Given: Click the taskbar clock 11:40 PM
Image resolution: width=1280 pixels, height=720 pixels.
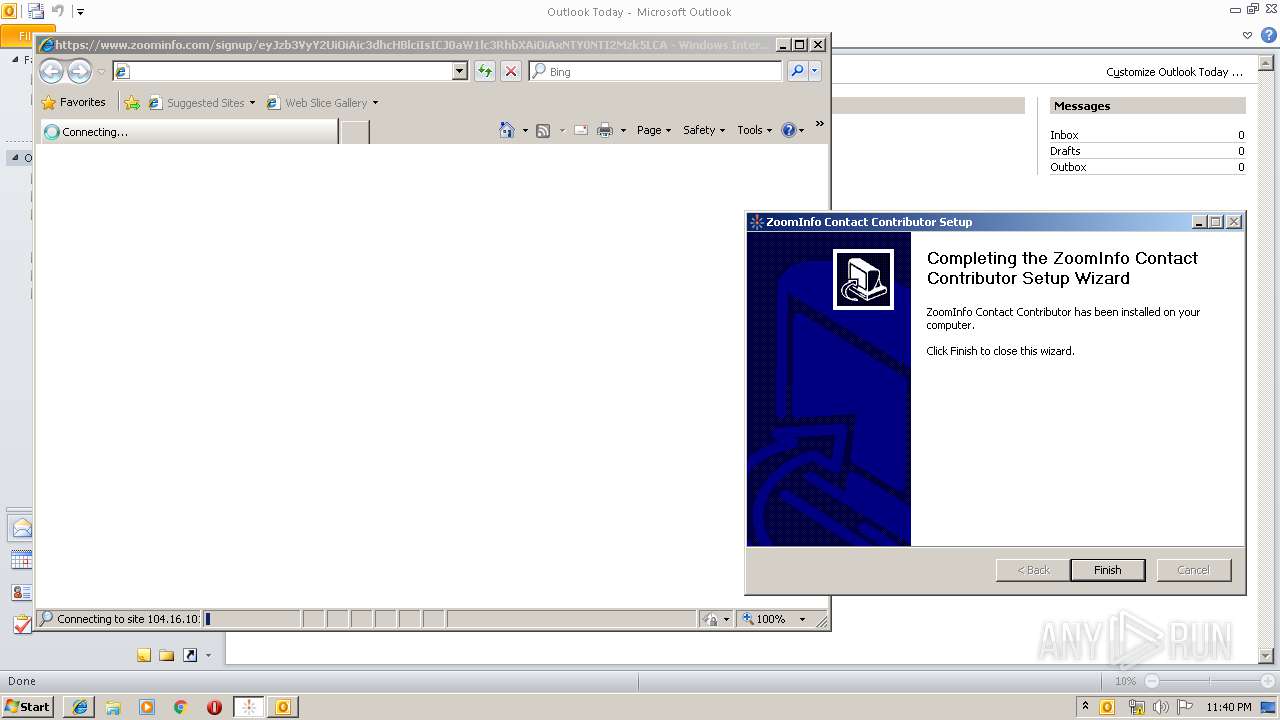Looking at the screenshot, I should (1229, 707).
